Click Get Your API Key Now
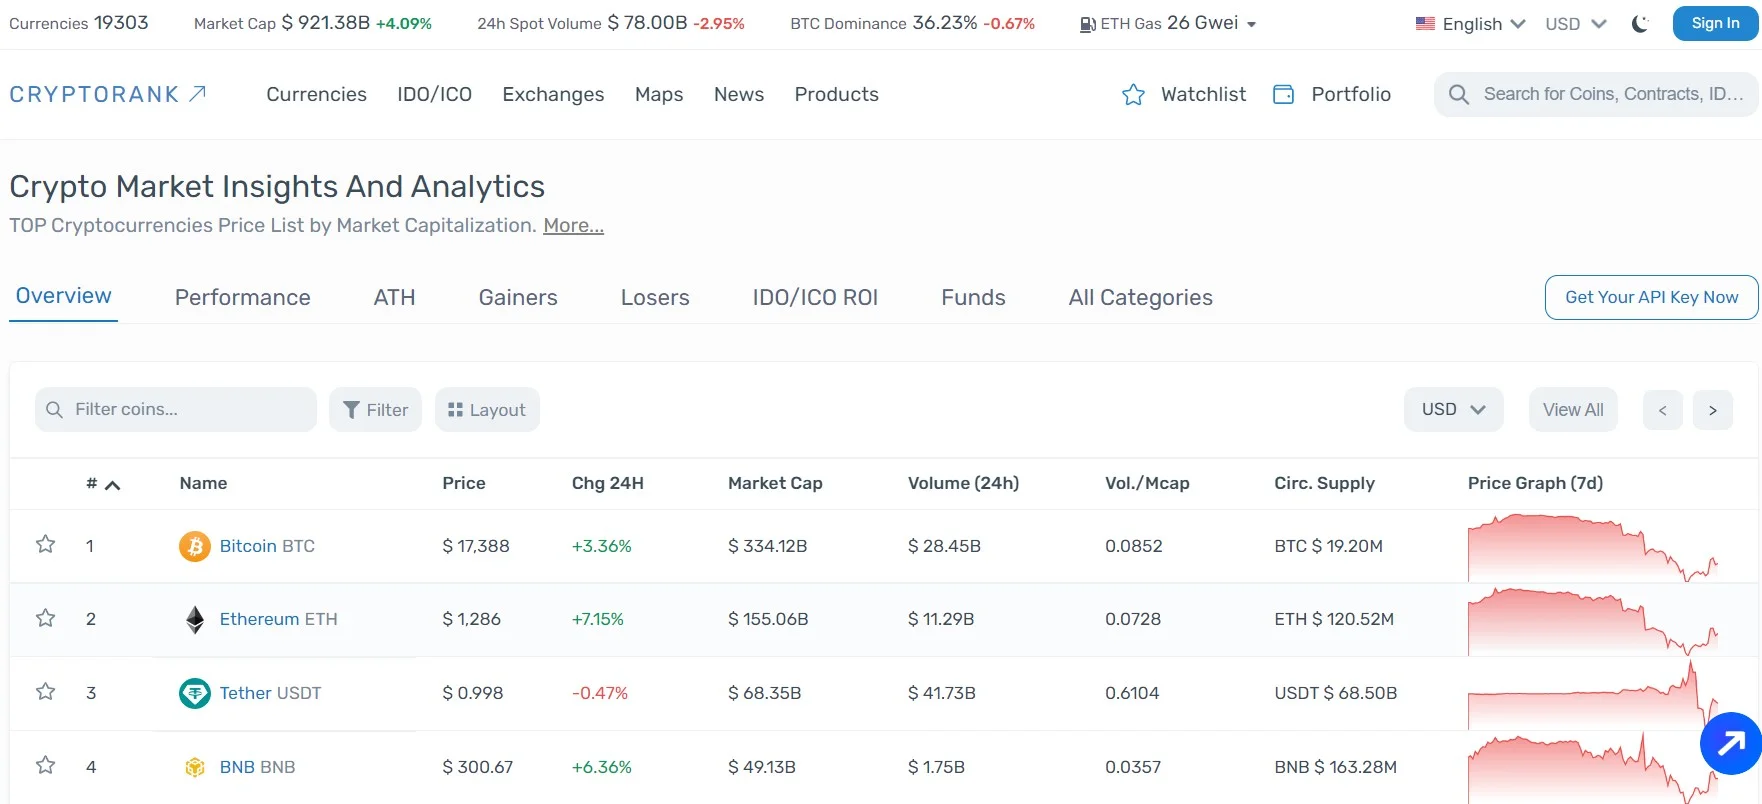Screen dimensions: 1762x804 tap(1651, 297)
